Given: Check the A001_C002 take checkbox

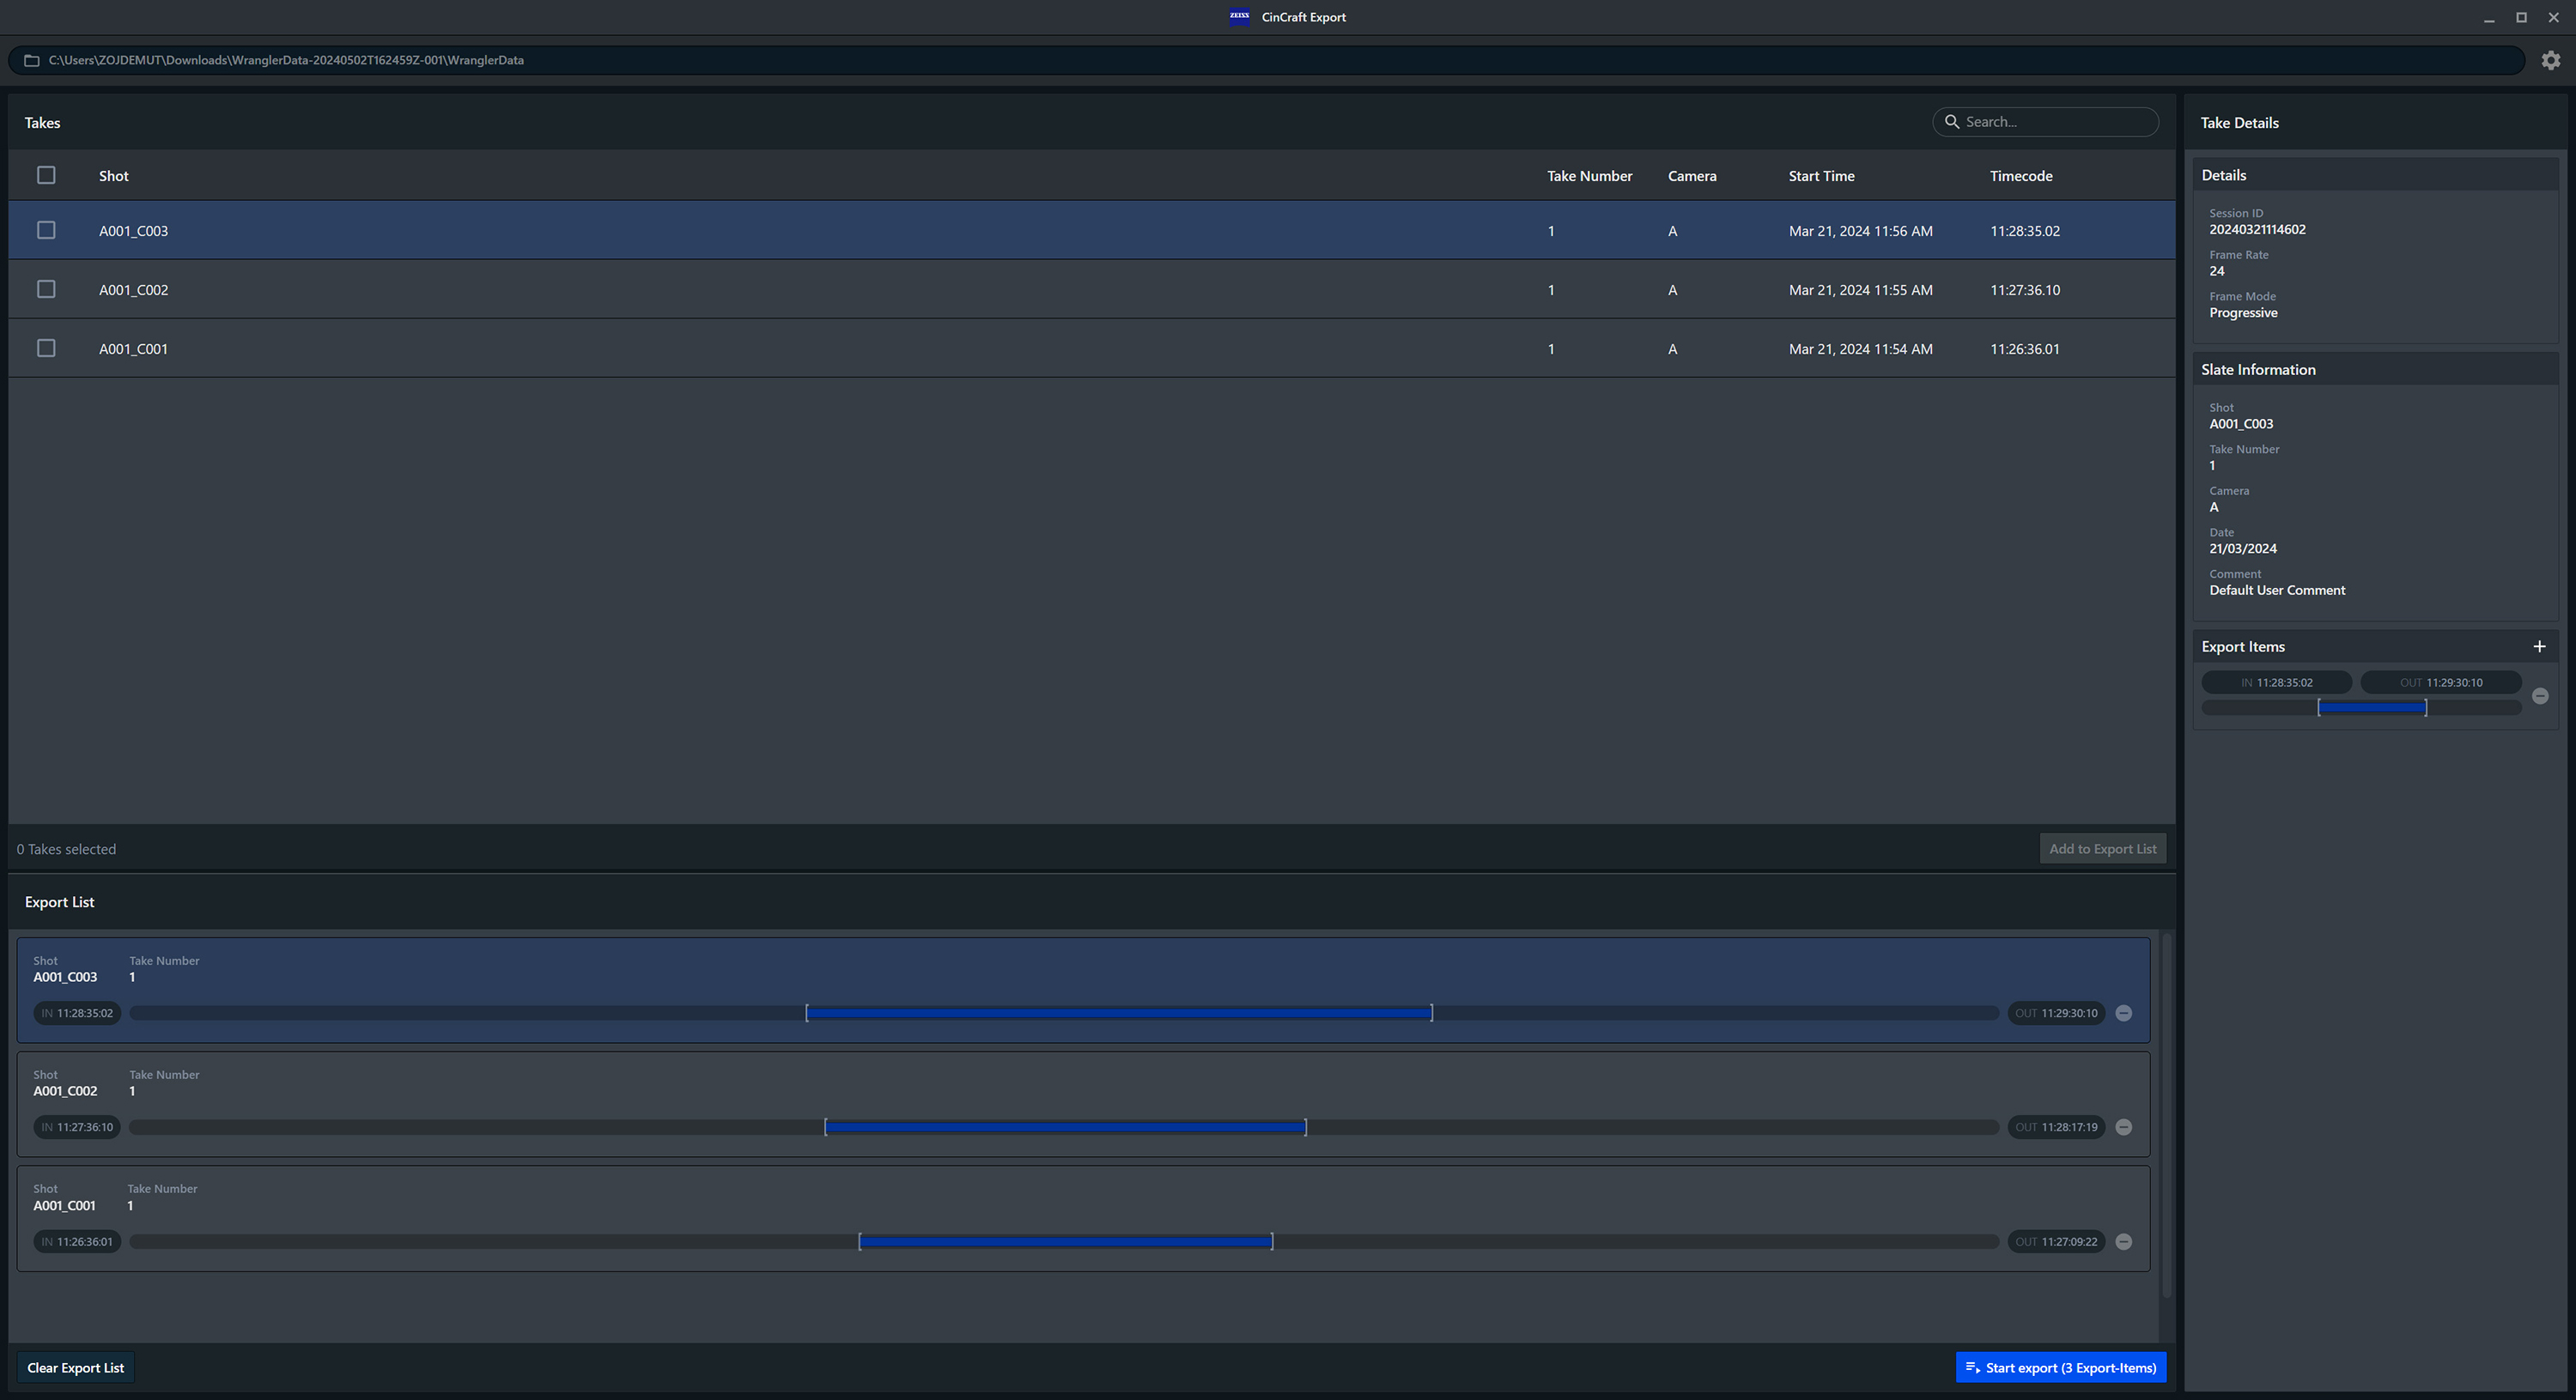Looking at the screenshot, I should click(x=46, y=289).
